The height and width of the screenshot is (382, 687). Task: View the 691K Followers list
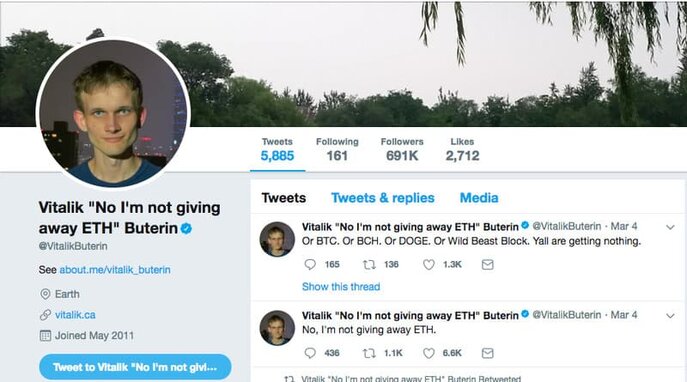(402, 149)
